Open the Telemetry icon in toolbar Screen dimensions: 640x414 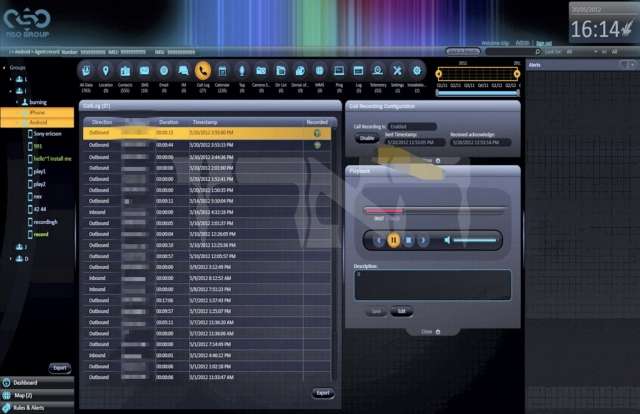378,71
